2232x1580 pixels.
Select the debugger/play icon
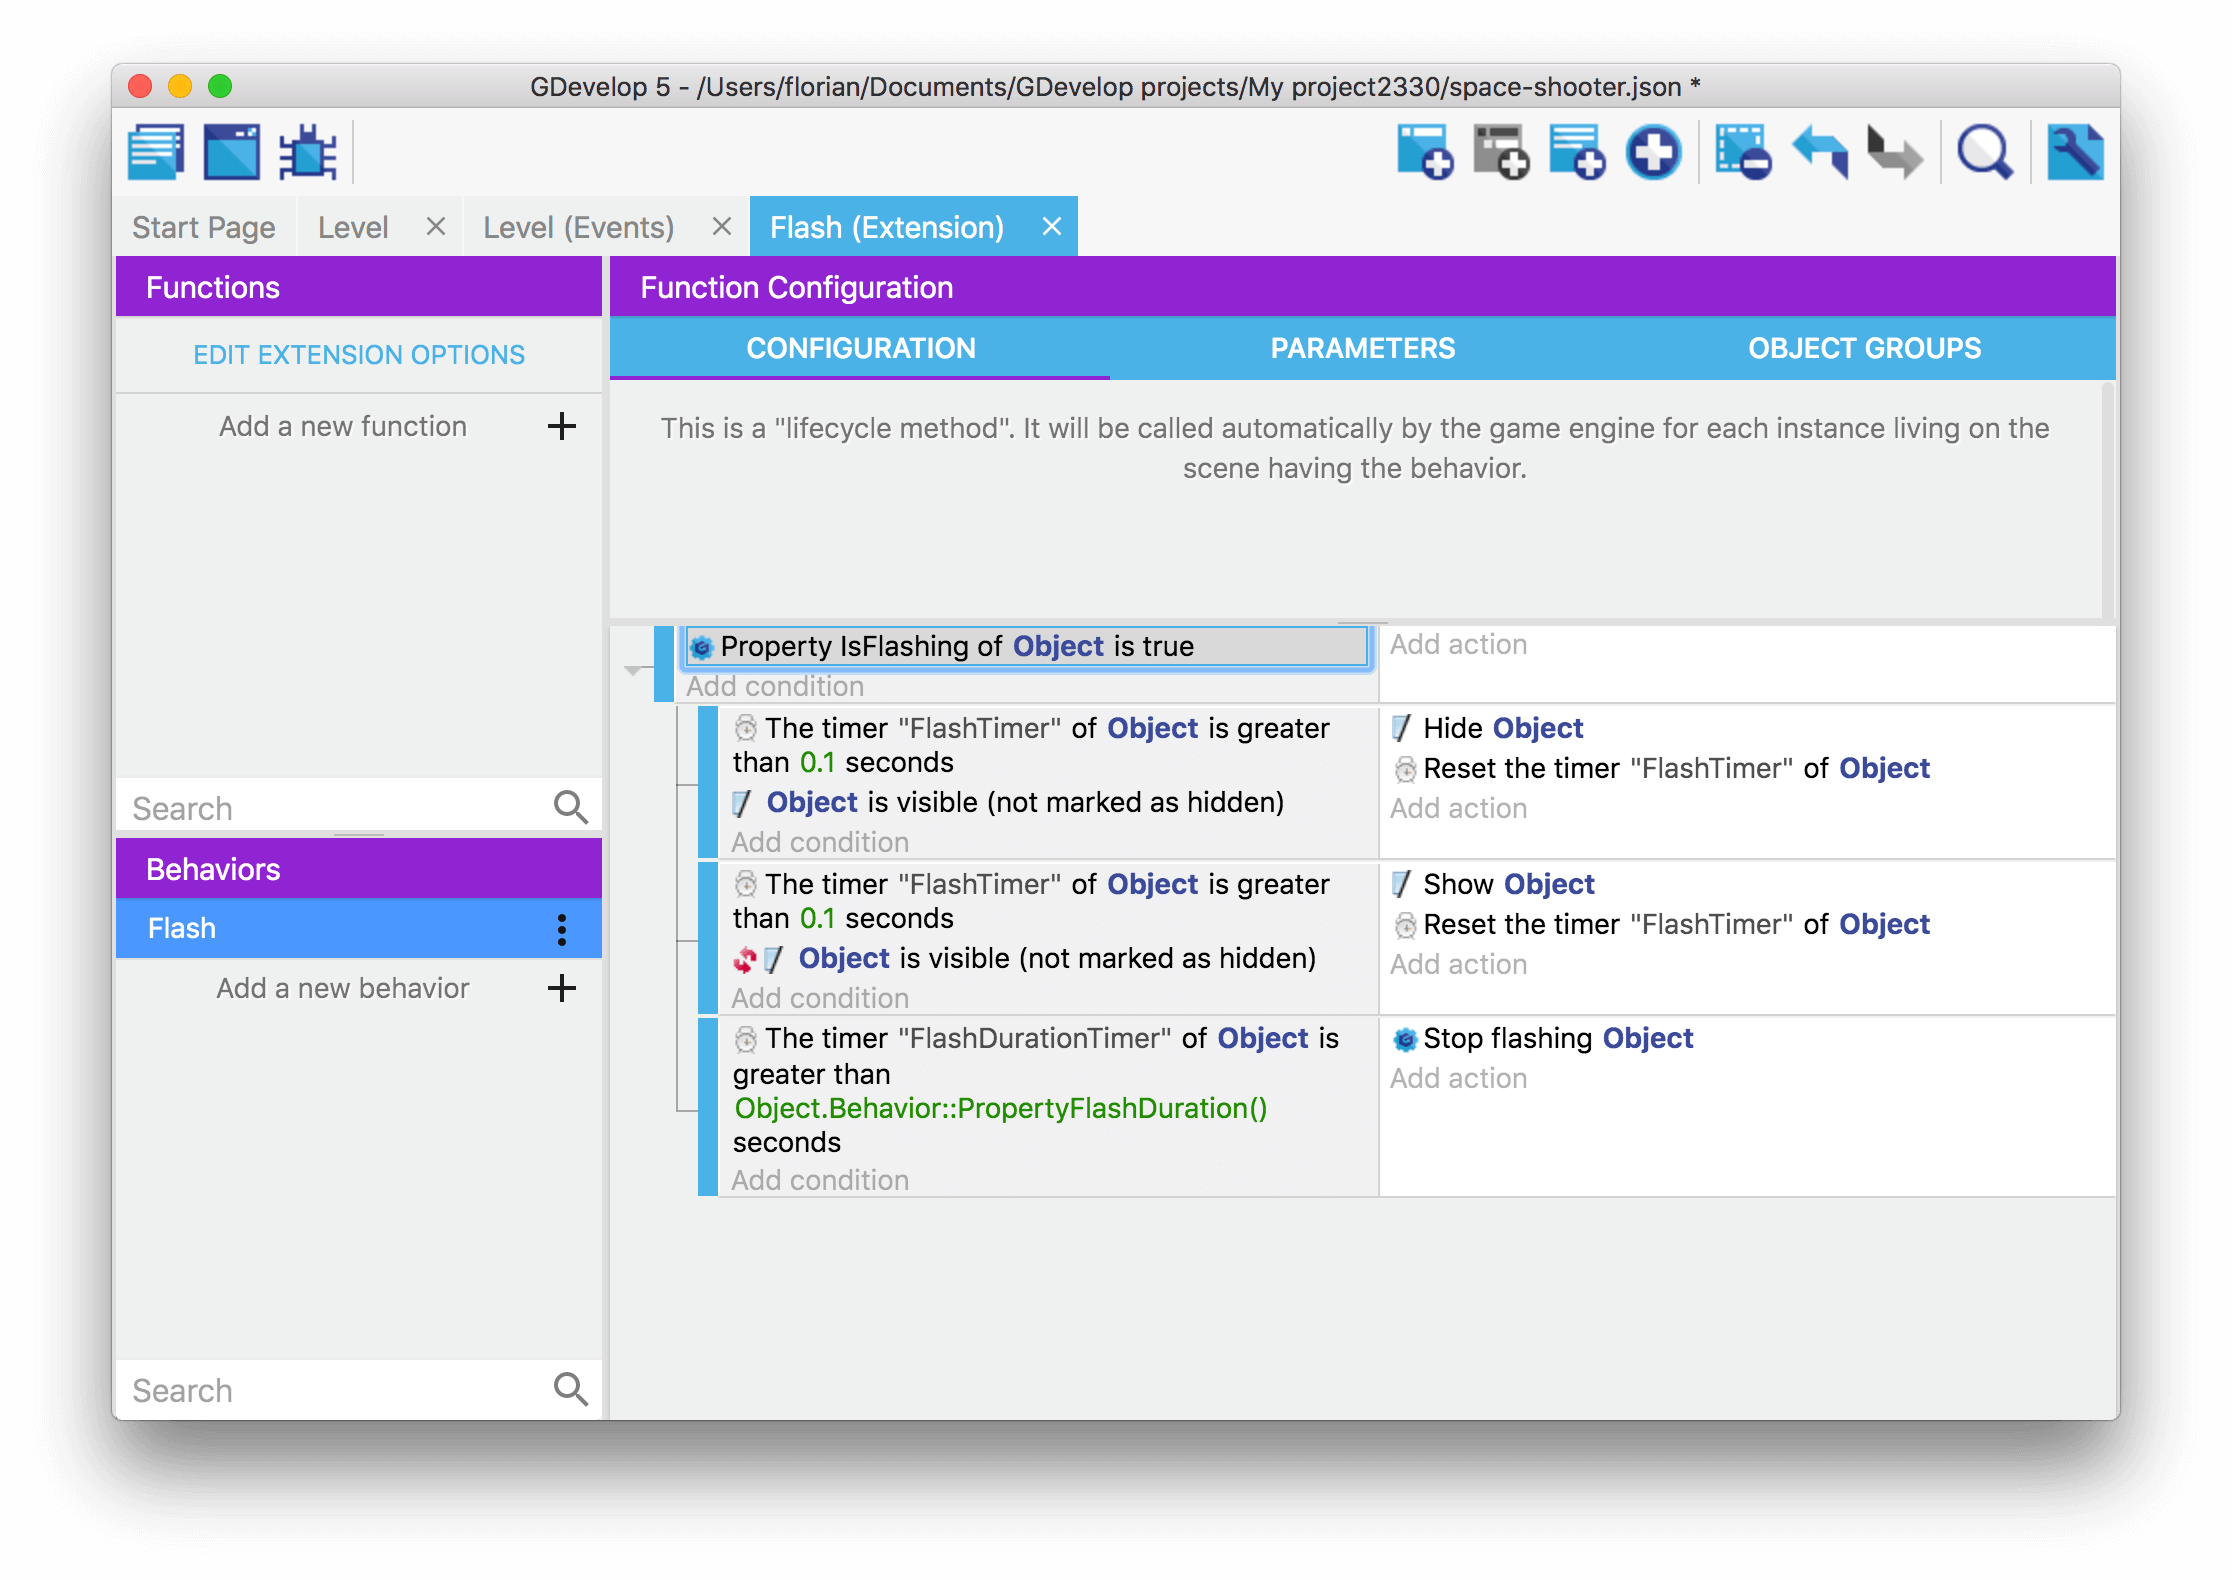[308, 152]
